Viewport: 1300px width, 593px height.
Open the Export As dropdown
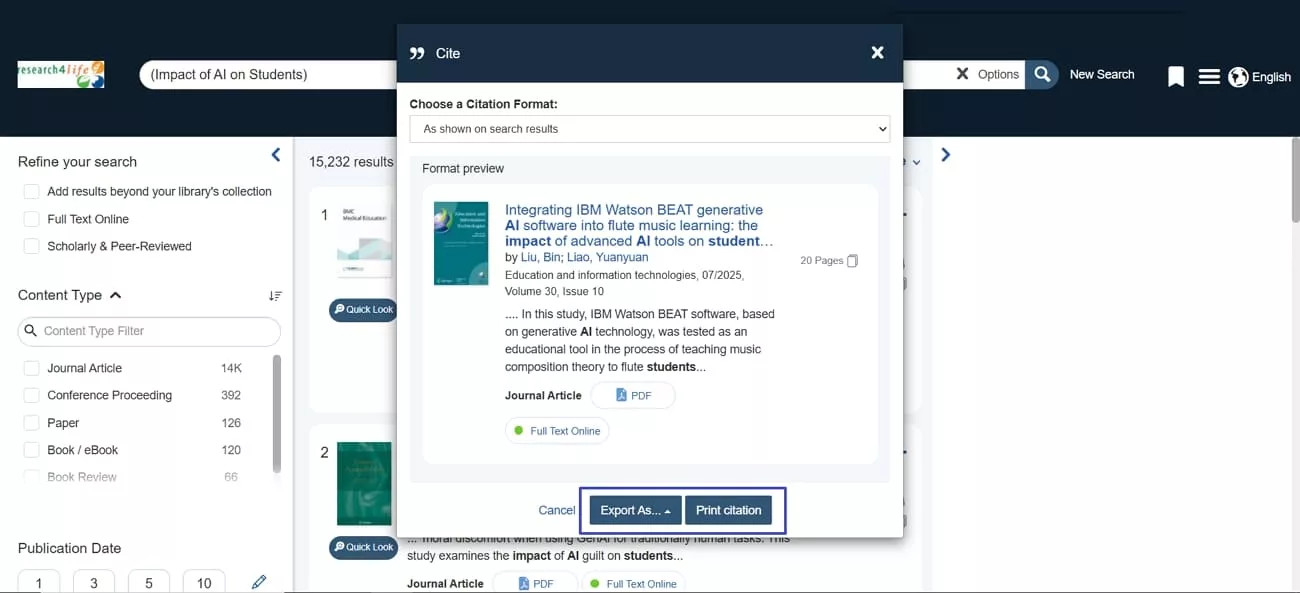point(635,510)
